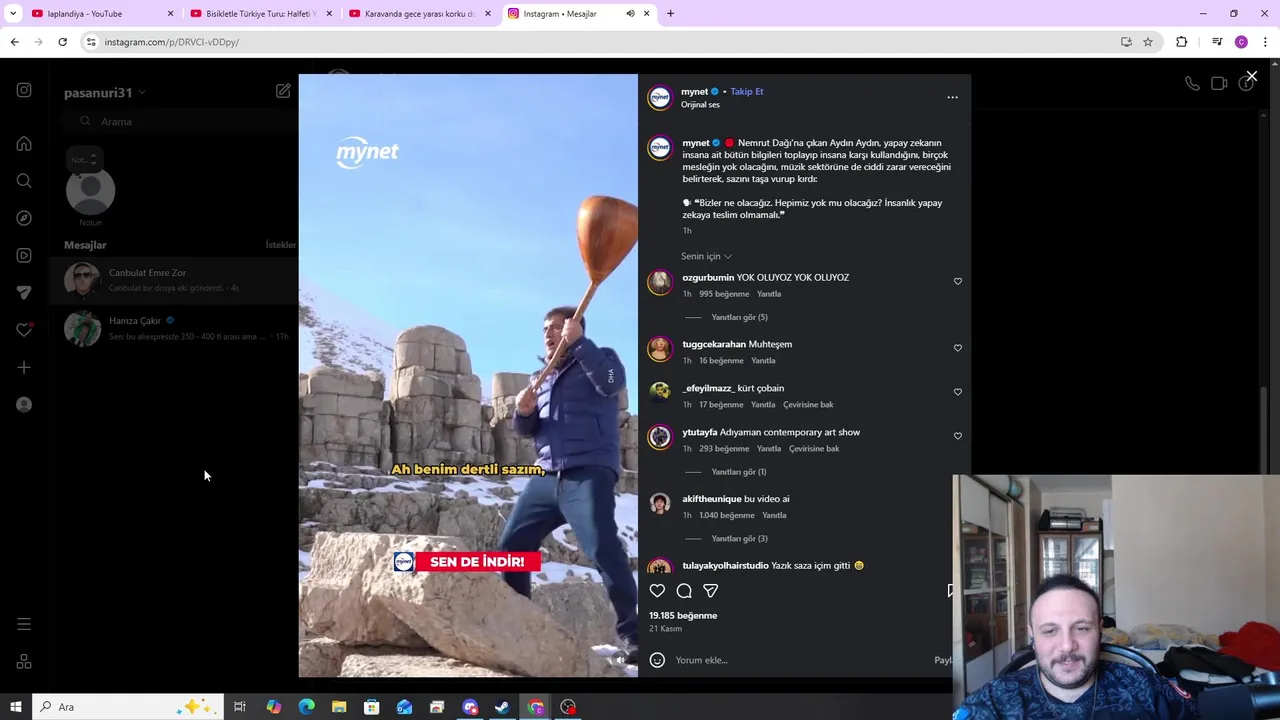
Task: Expand 'Yanıtları gör (3)' replies
Action: (x=739, y=538)
